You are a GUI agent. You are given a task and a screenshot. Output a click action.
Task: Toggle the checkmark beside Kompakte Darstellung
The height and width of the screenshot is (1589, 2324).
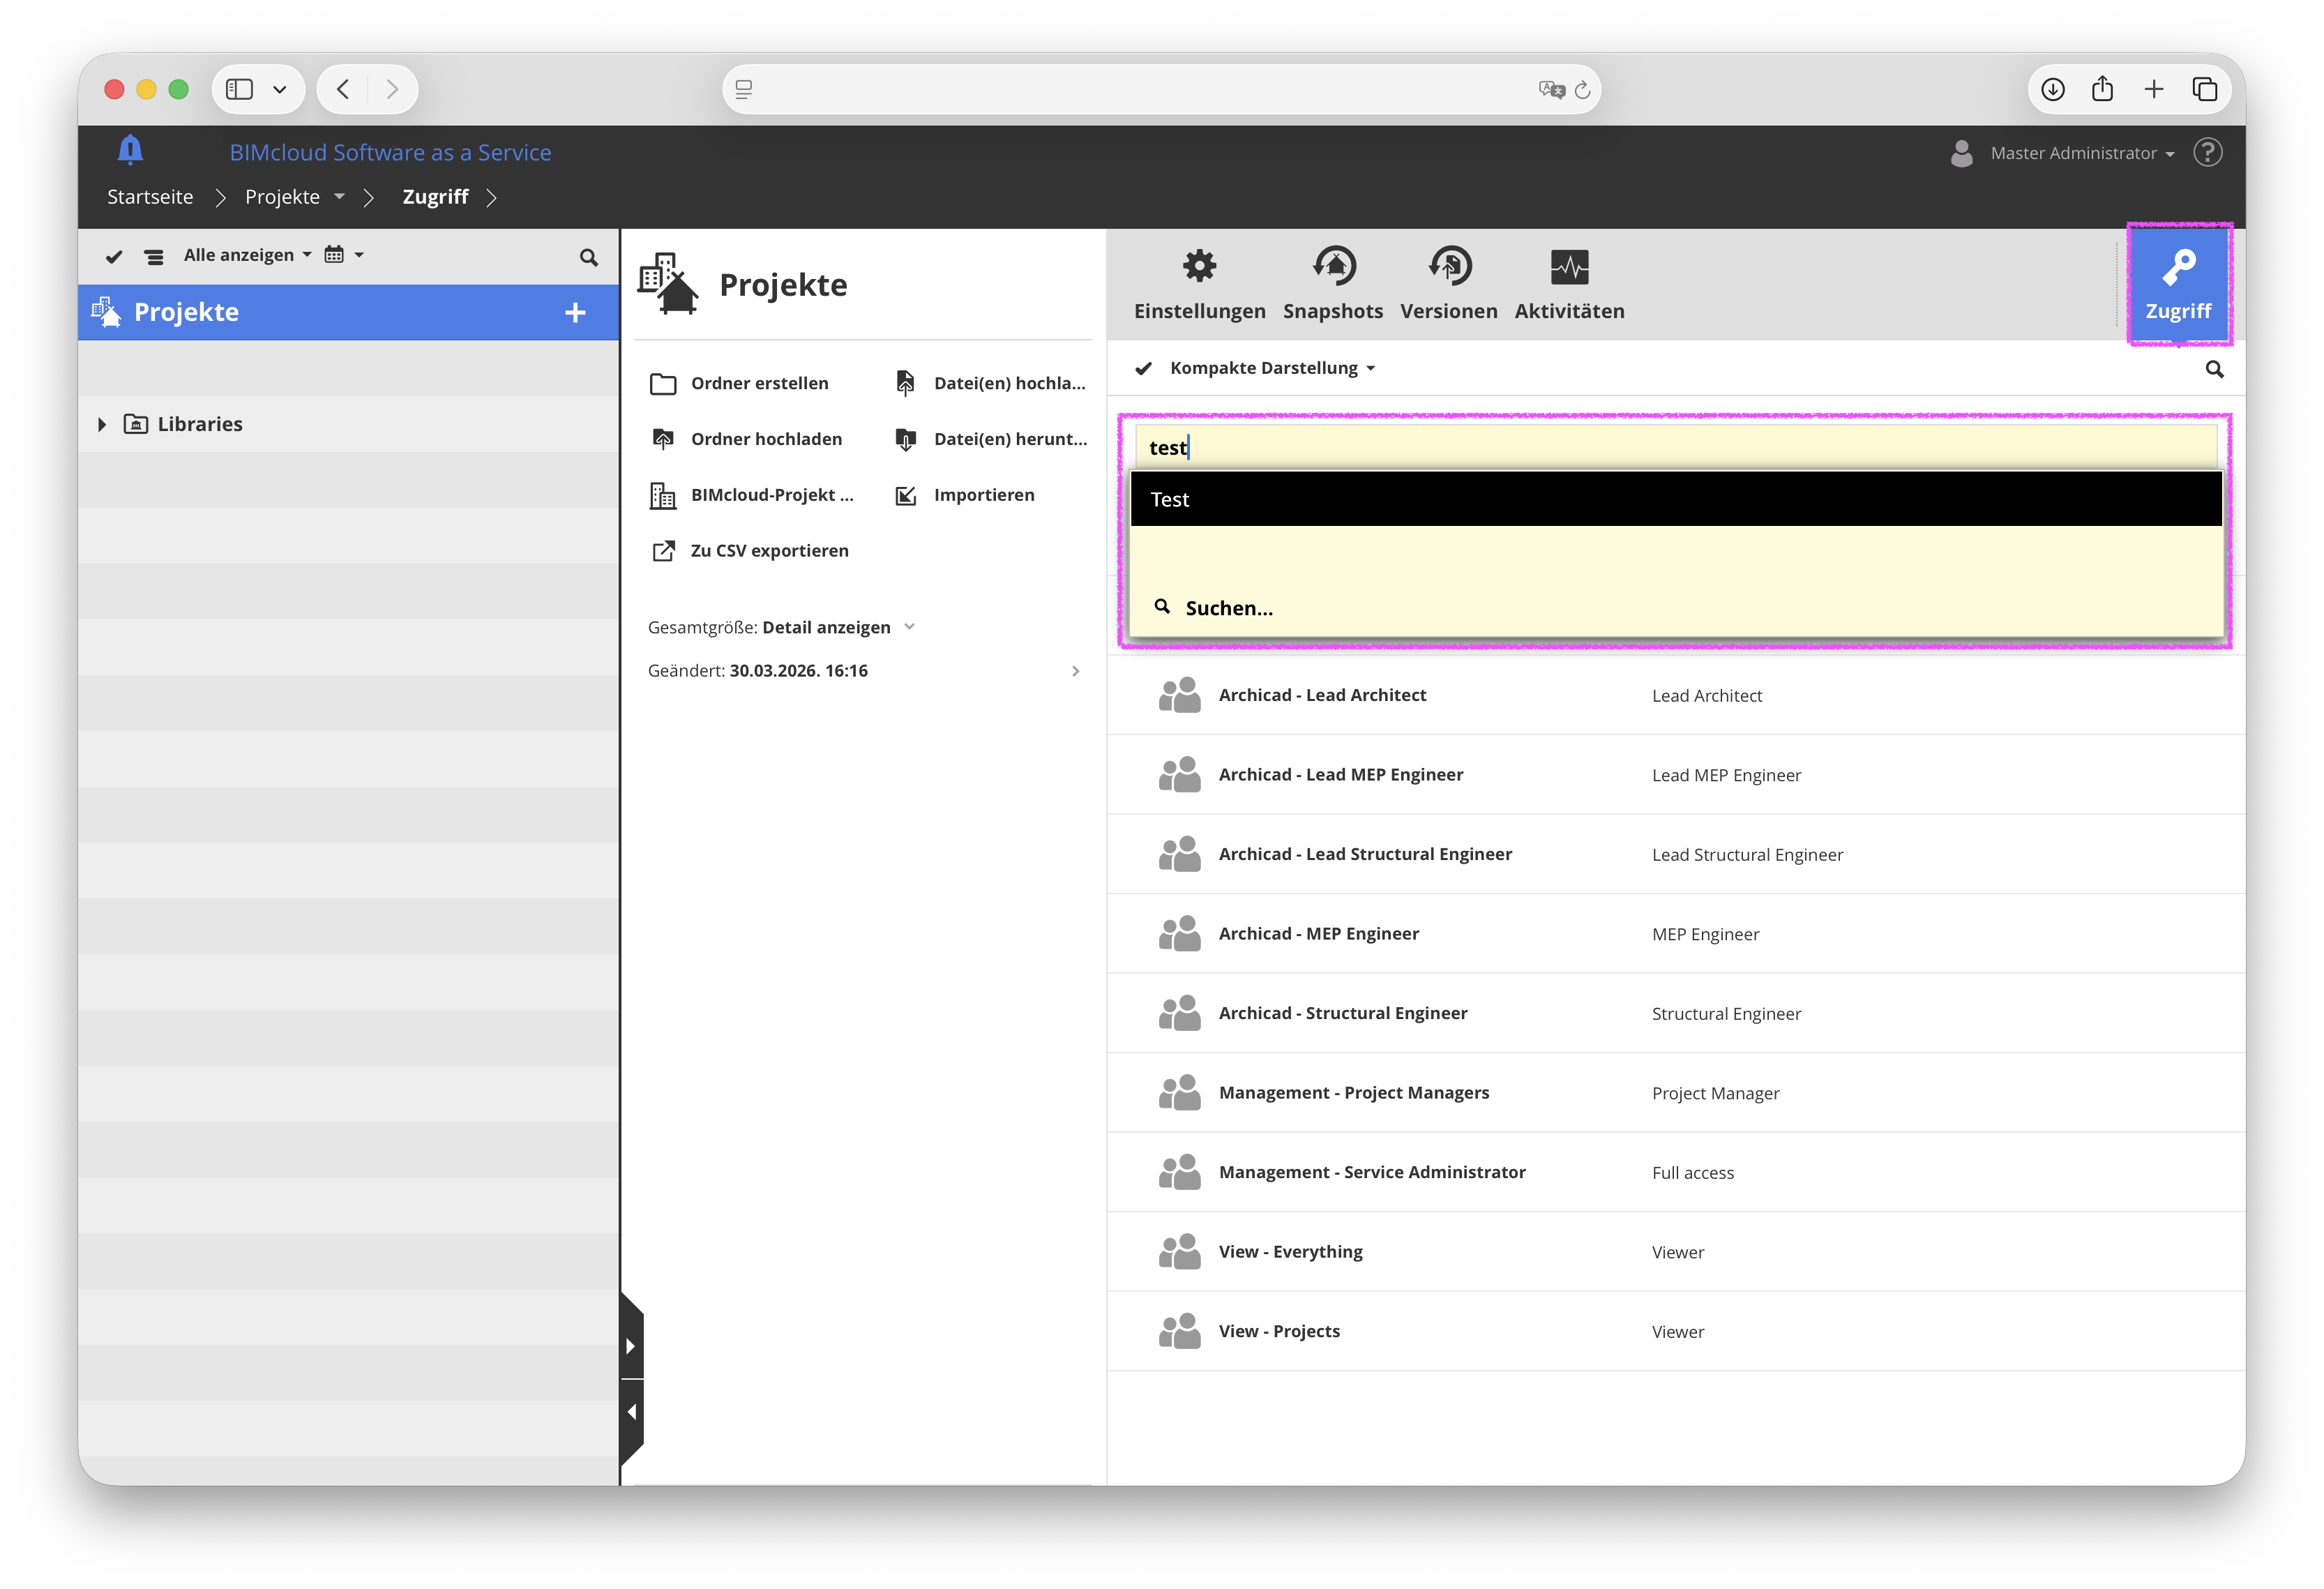click(1143, 368)
